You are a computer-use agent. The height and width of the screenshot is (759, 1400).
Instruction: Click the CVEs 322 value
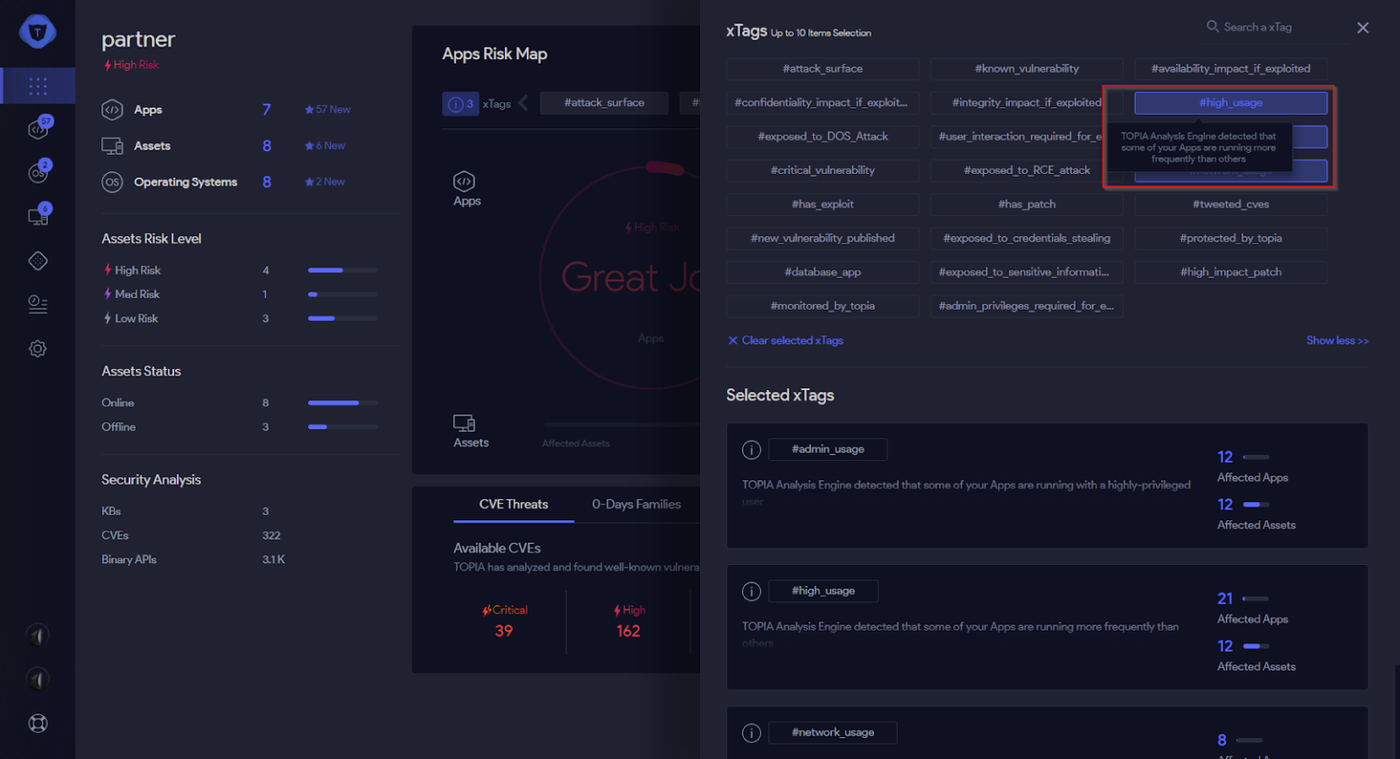tap(271, 536)
